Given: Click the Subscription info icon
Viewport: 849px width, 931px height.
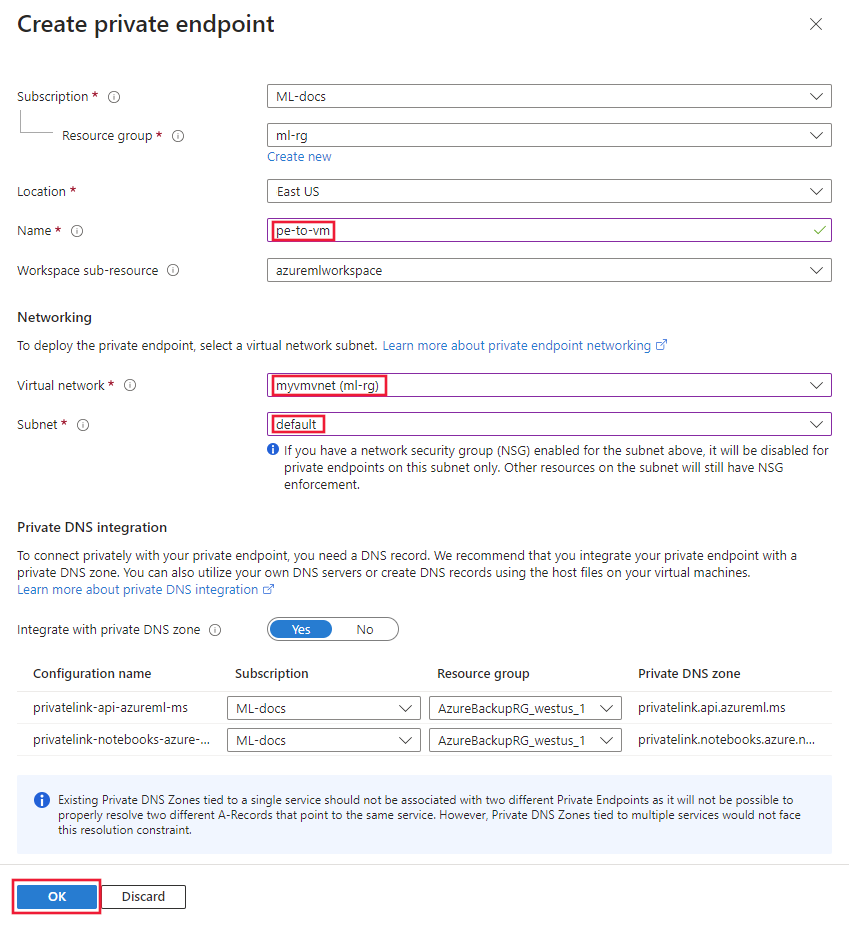Looking at the screenshot, I should pyautogui.click(x=113, y=97).
